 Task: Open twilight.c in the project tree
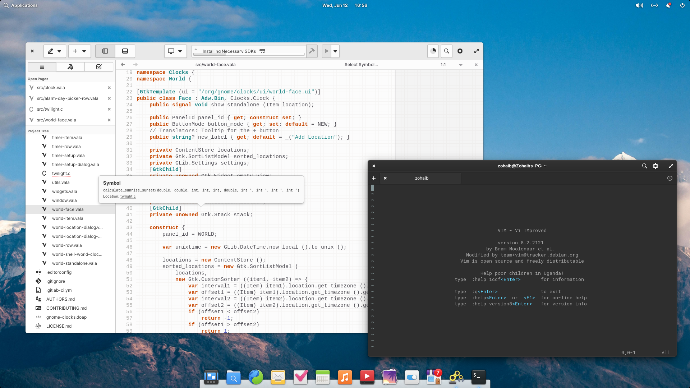click(70, 173)
